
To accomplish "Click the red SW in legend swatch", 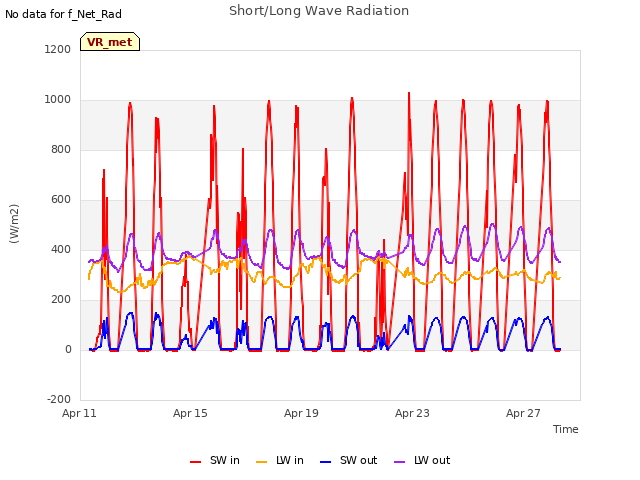I will click(x=196, y=462).
